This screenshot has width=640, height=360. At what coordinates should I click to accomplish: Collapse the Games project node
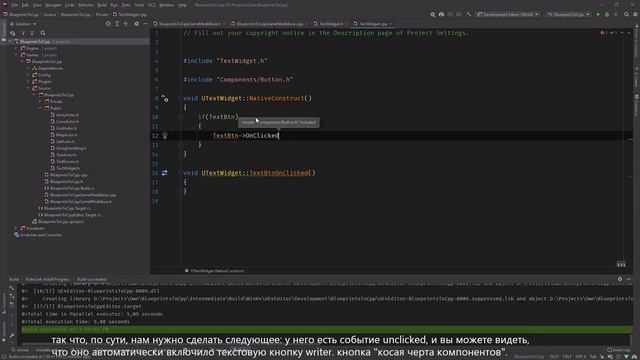pyautogui.click(x=16, y=55)
